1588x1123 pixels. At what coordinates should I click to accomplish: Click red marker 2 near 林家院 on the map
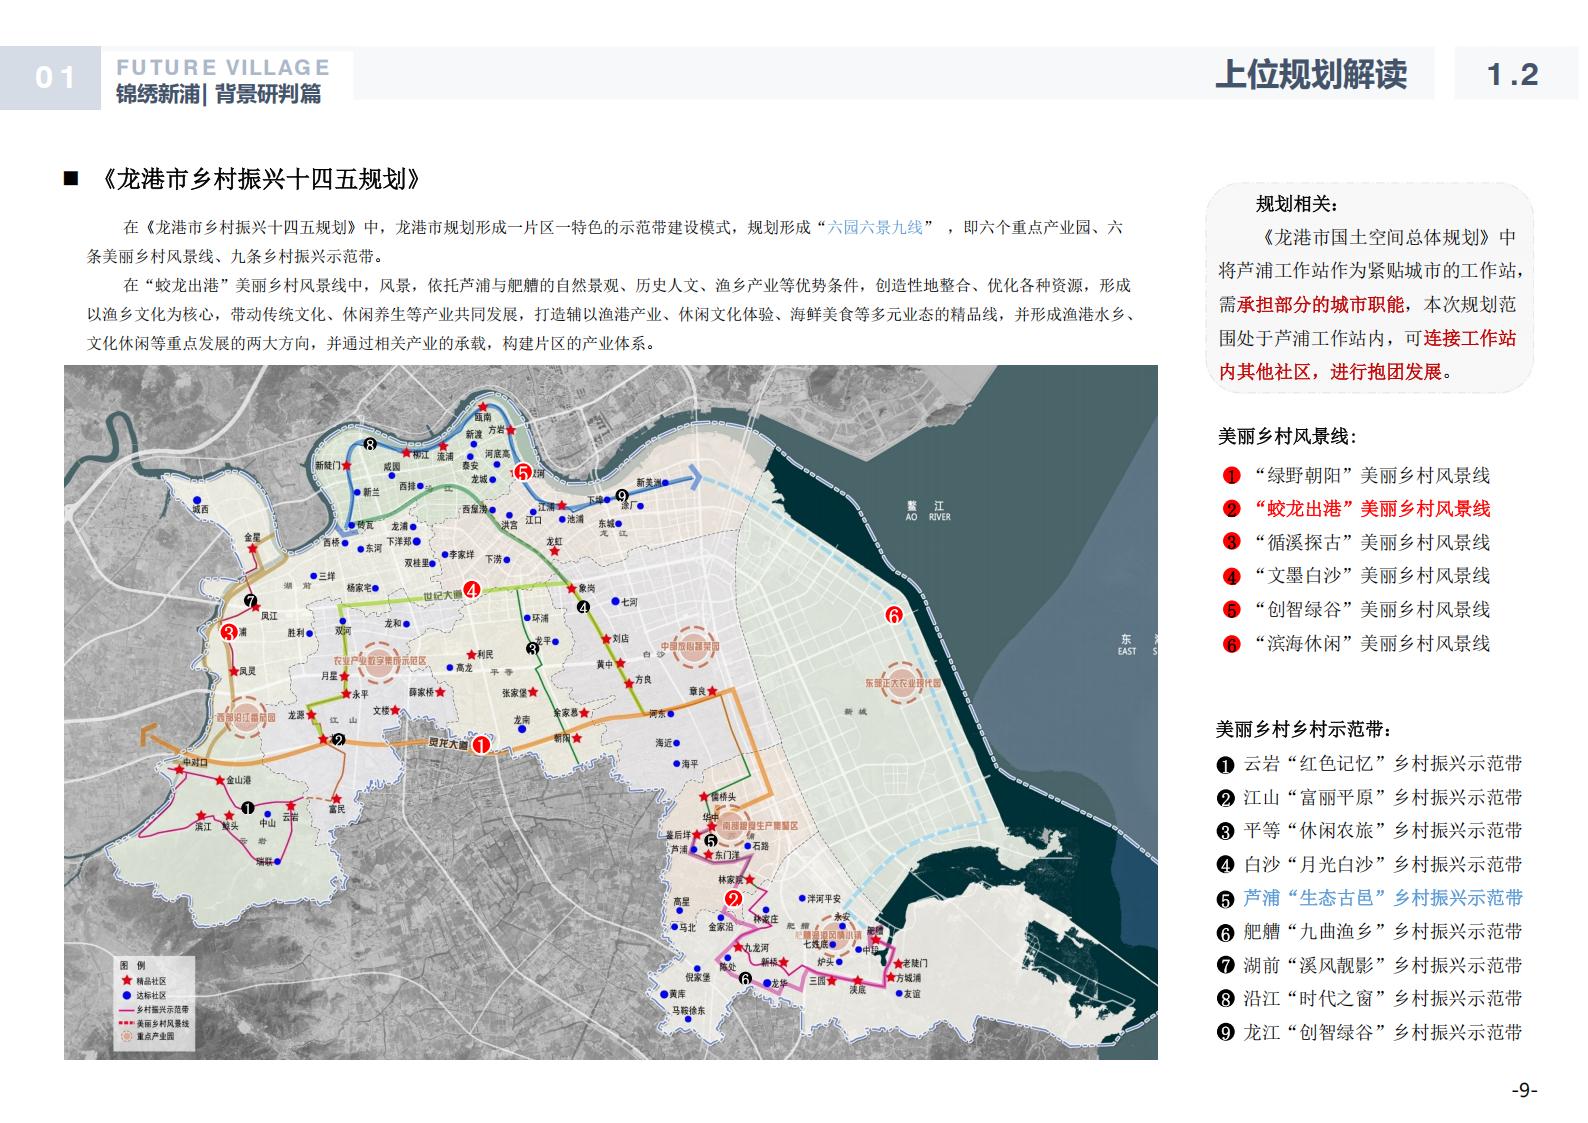pyautogui.click(x=733, y=899)
